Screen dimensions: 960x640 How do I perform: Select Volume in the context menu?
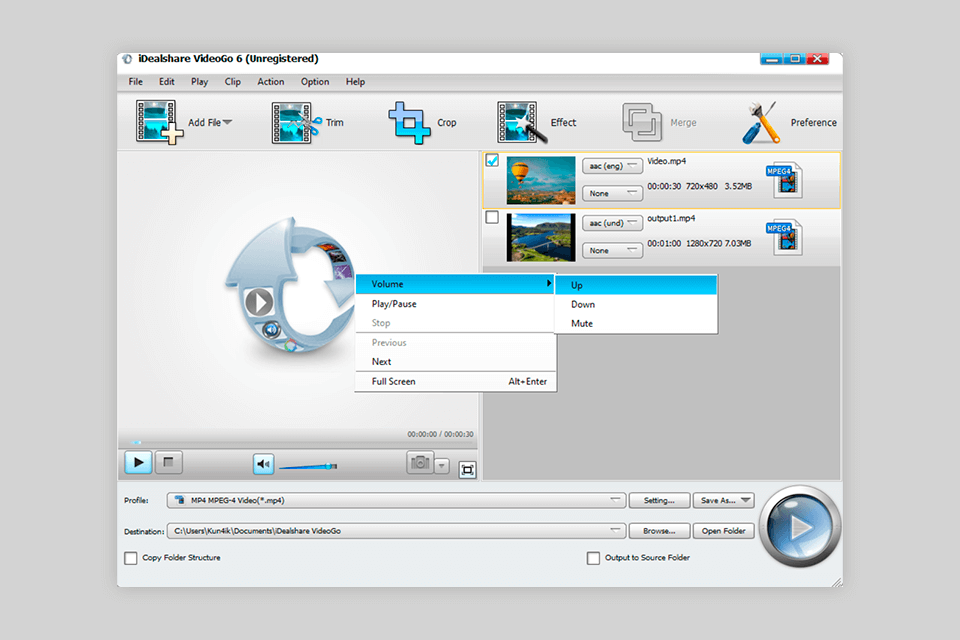(x=456, y=284)
